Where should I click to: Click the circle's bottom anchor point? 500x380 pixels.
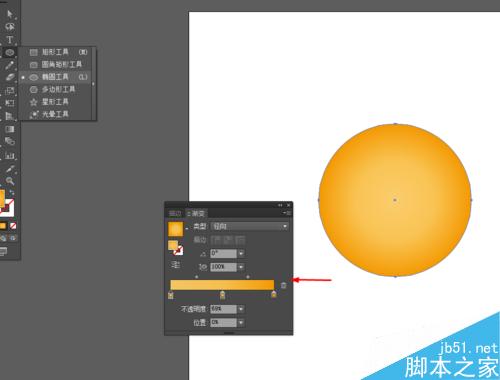tap(395, 276)
